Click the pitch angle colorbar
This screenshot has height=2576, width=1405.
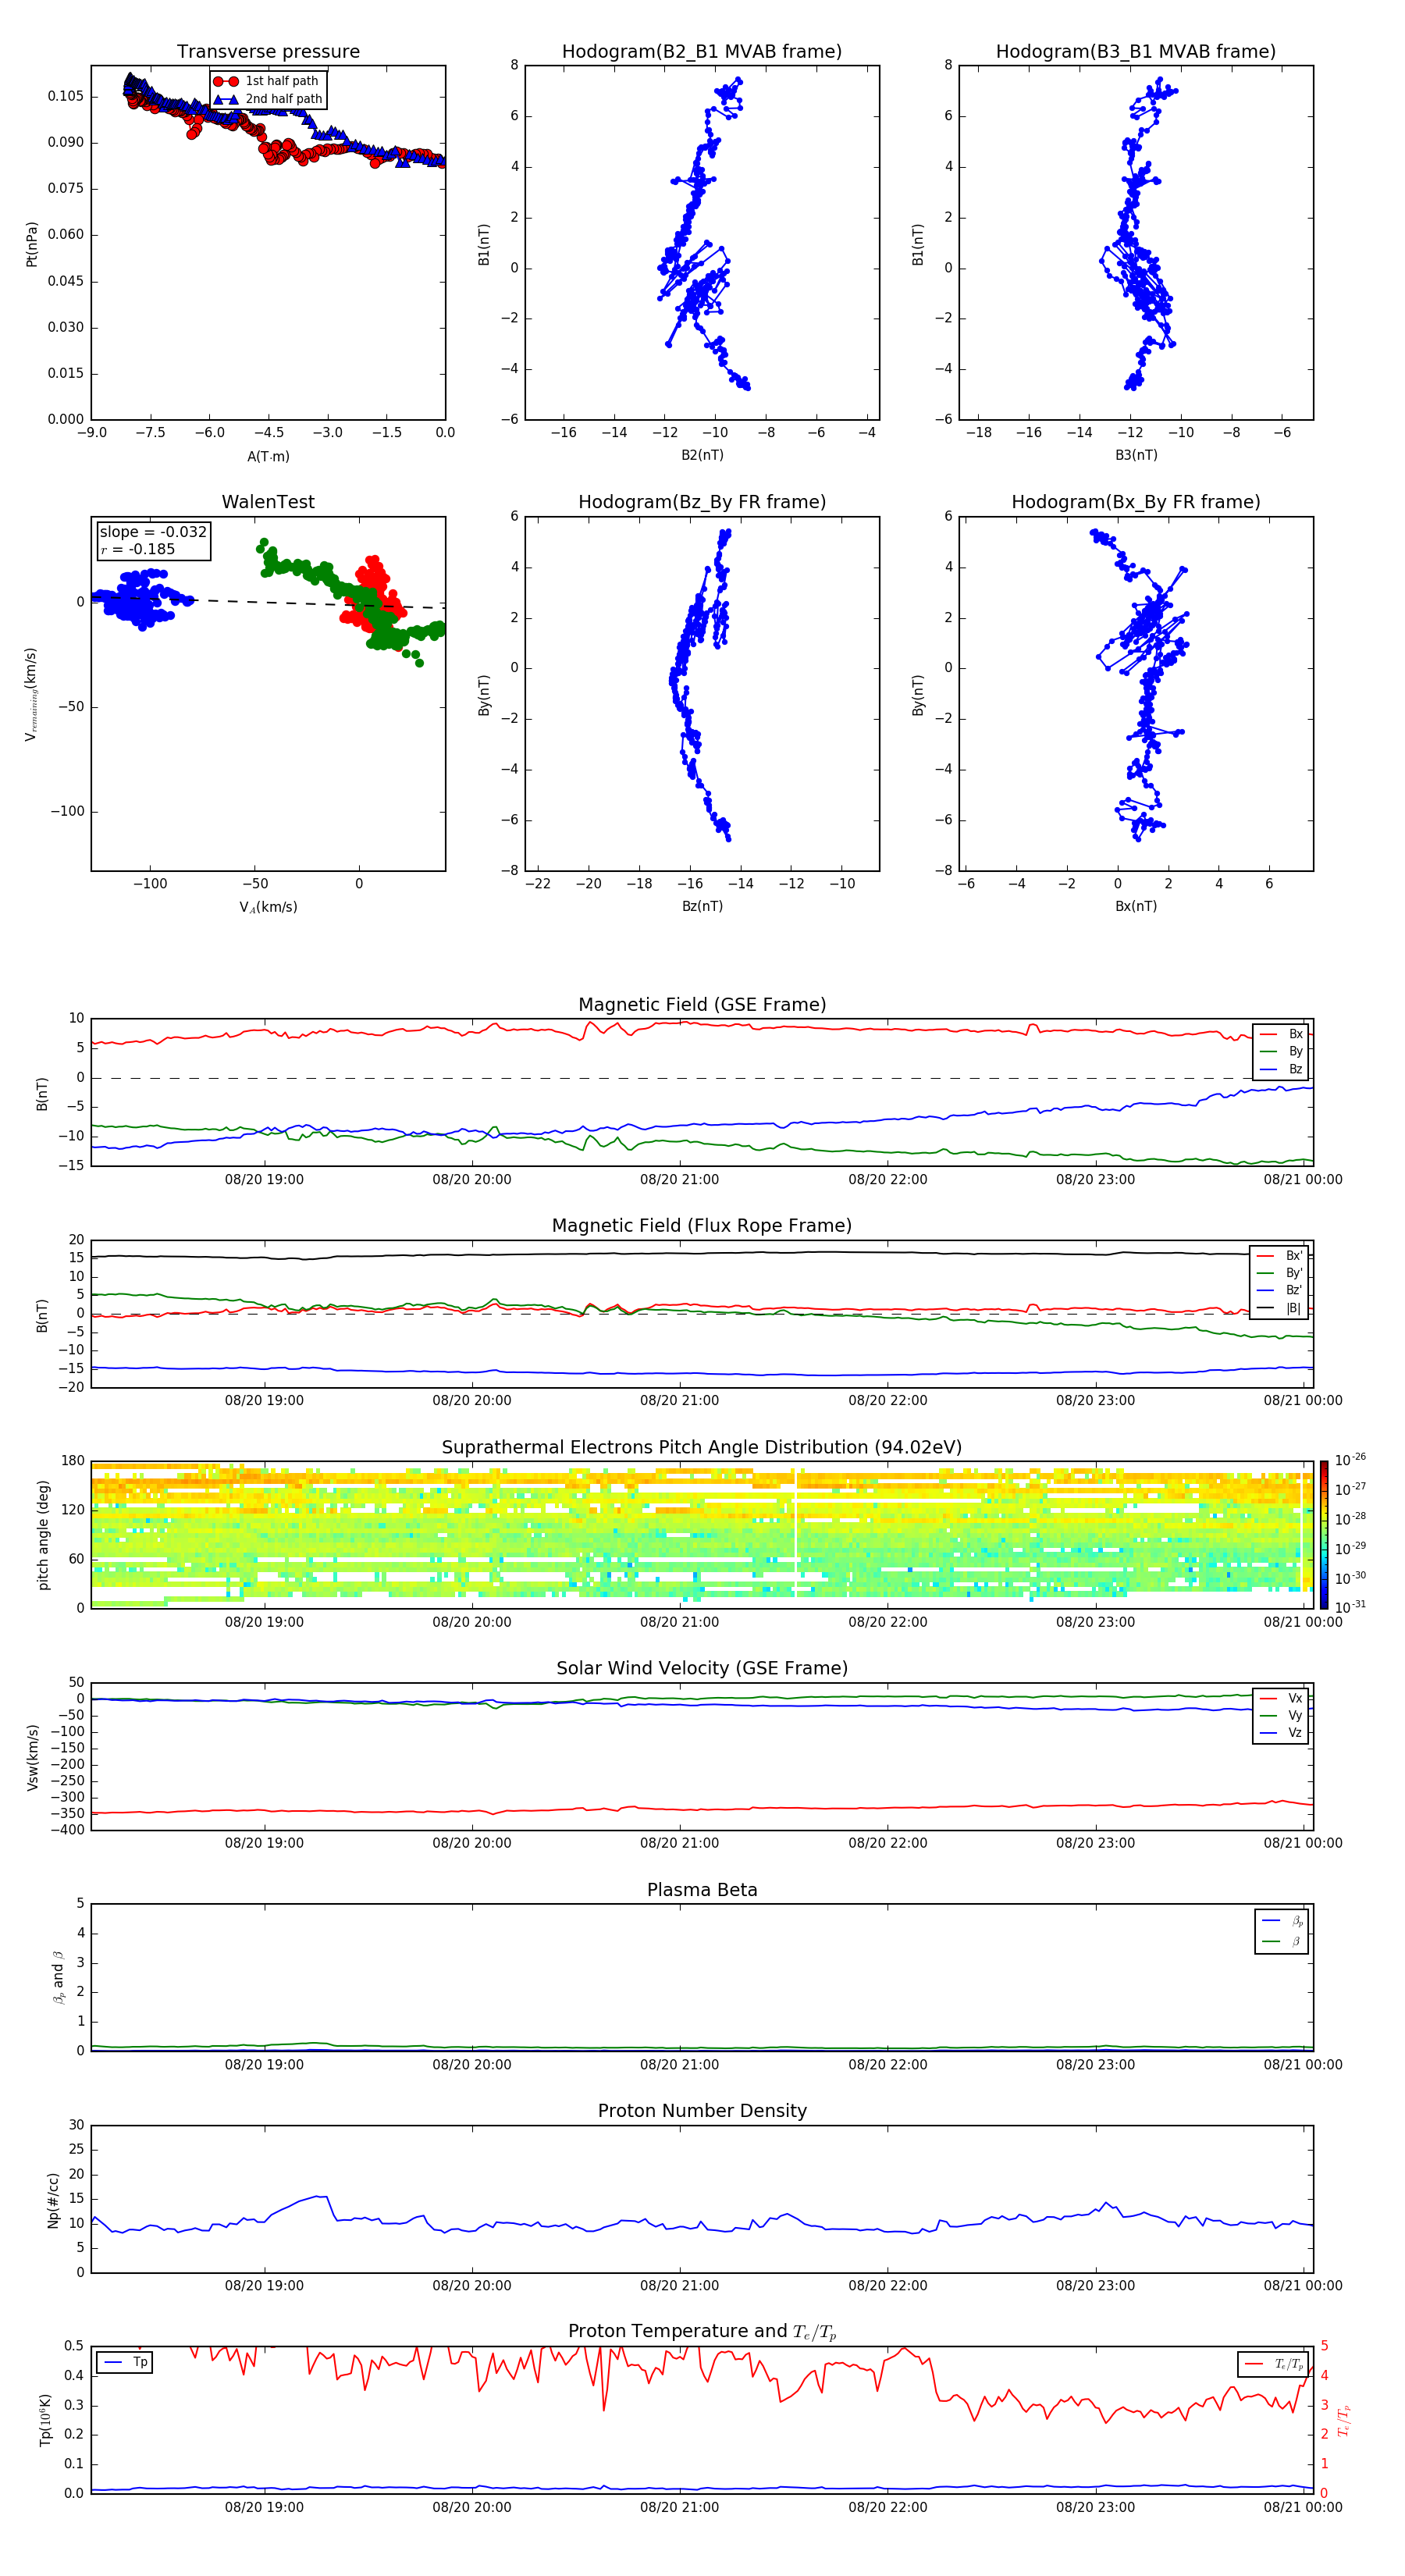tap(1323, 1534)
